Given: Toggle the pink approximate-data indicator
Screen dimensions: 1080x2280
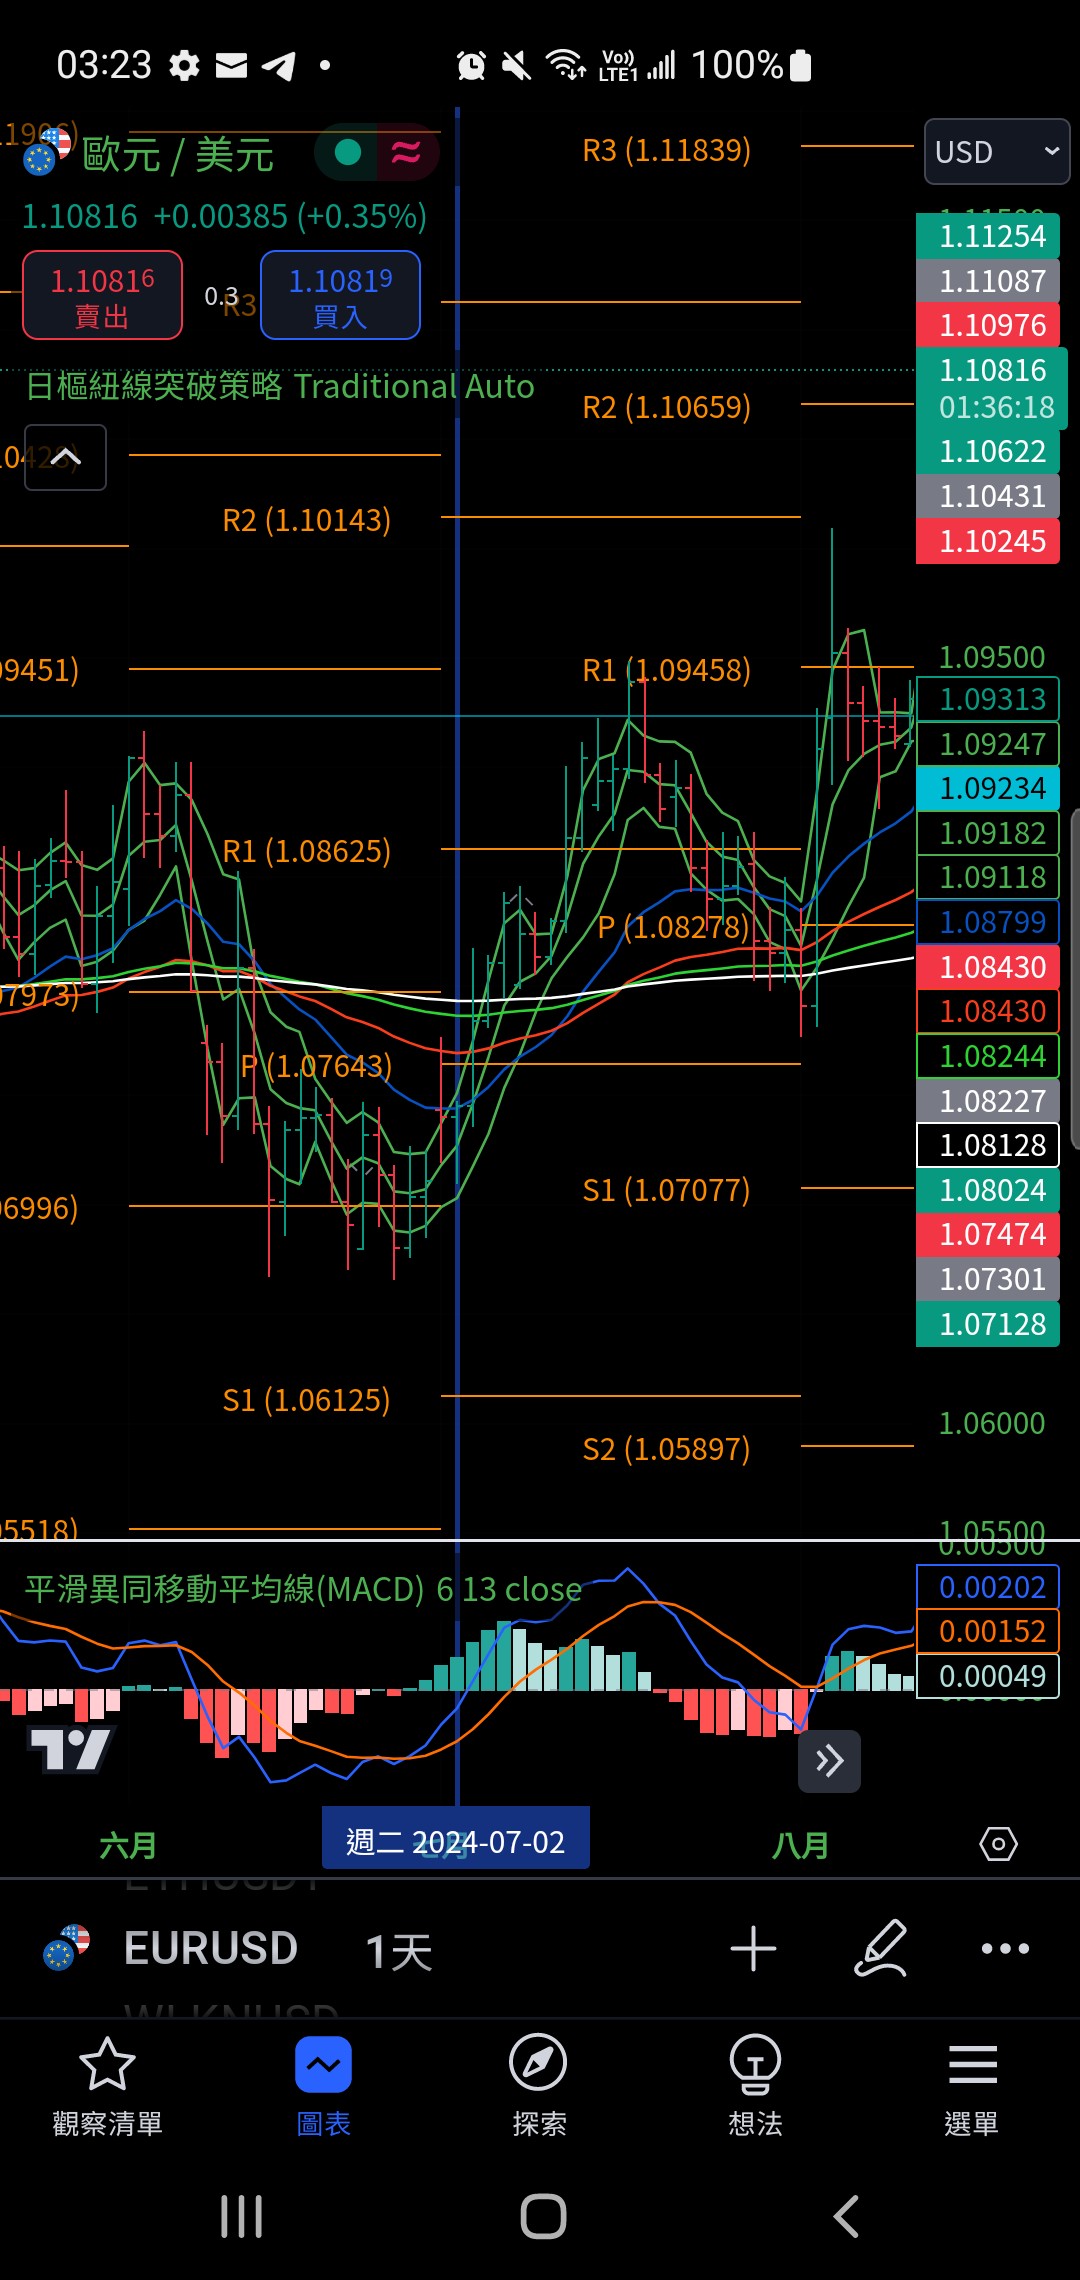Looking at the screenshot, I should [x=406, y=152].
